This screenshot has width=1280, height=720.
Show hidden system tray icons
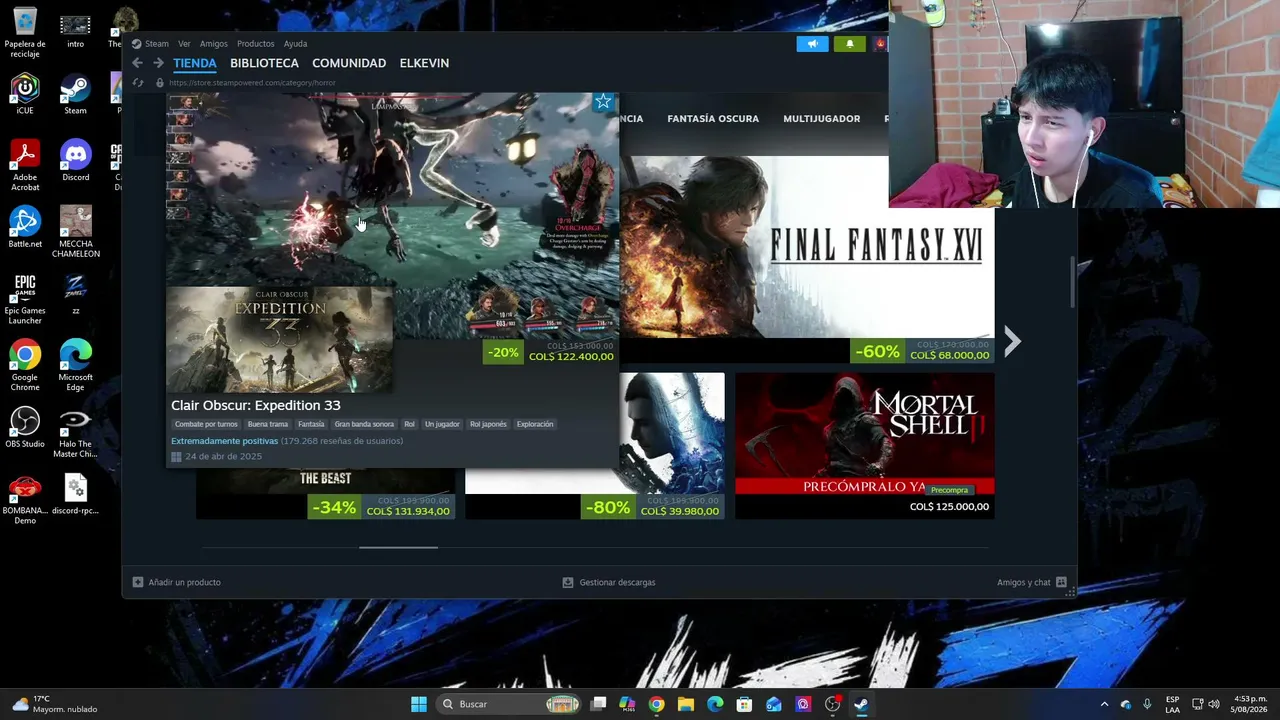(1104, 704)
